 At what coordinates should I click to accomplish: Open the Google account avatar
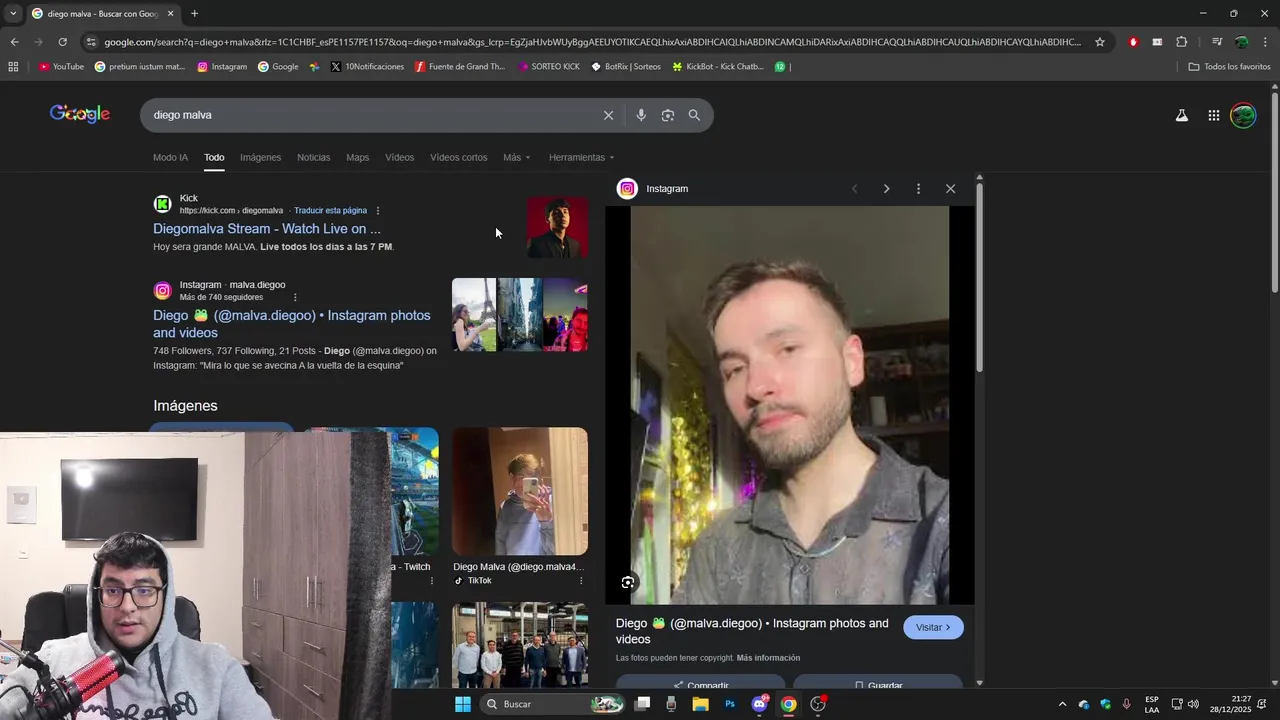[1243, 115]
